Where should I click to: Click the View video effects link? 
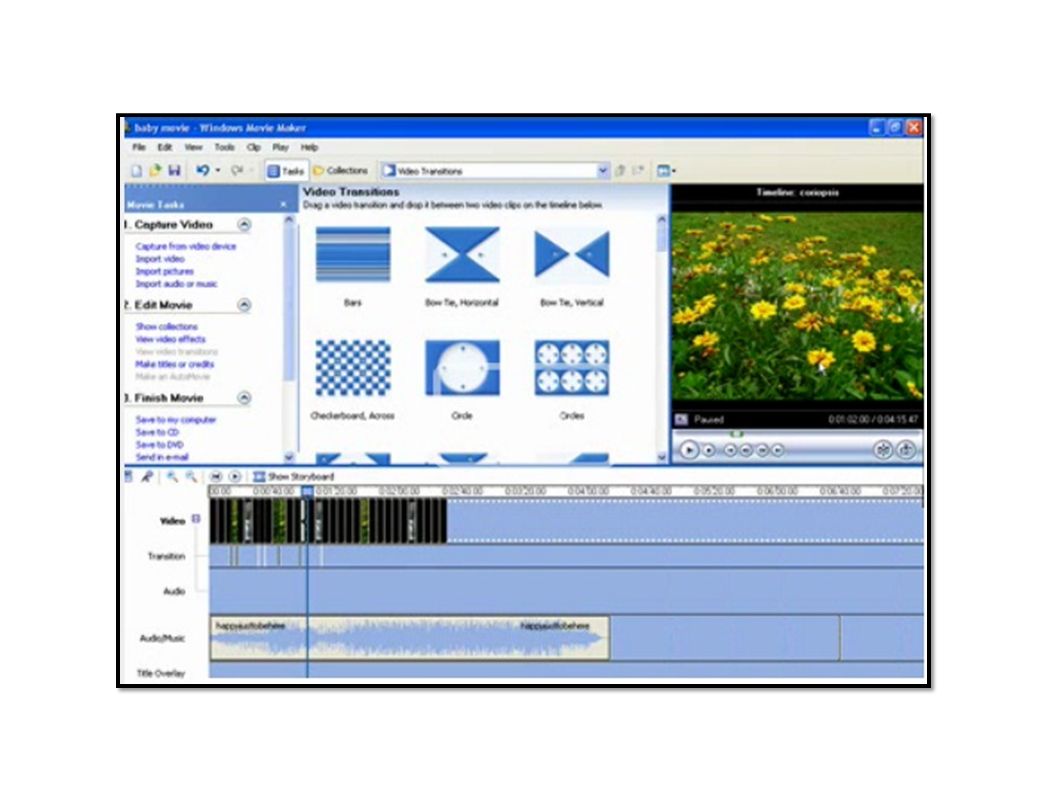pos(170,339)
